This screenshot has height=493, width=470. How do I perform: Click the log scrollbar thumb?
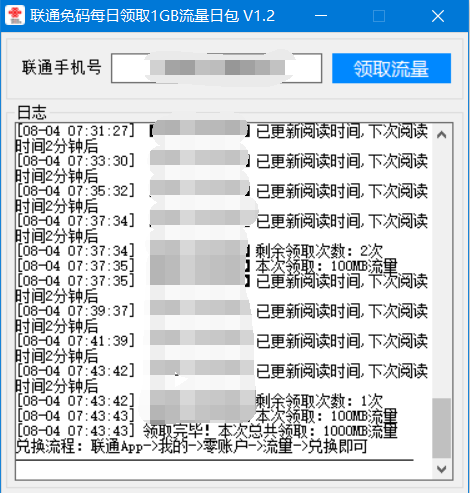[x=442, y=428]
